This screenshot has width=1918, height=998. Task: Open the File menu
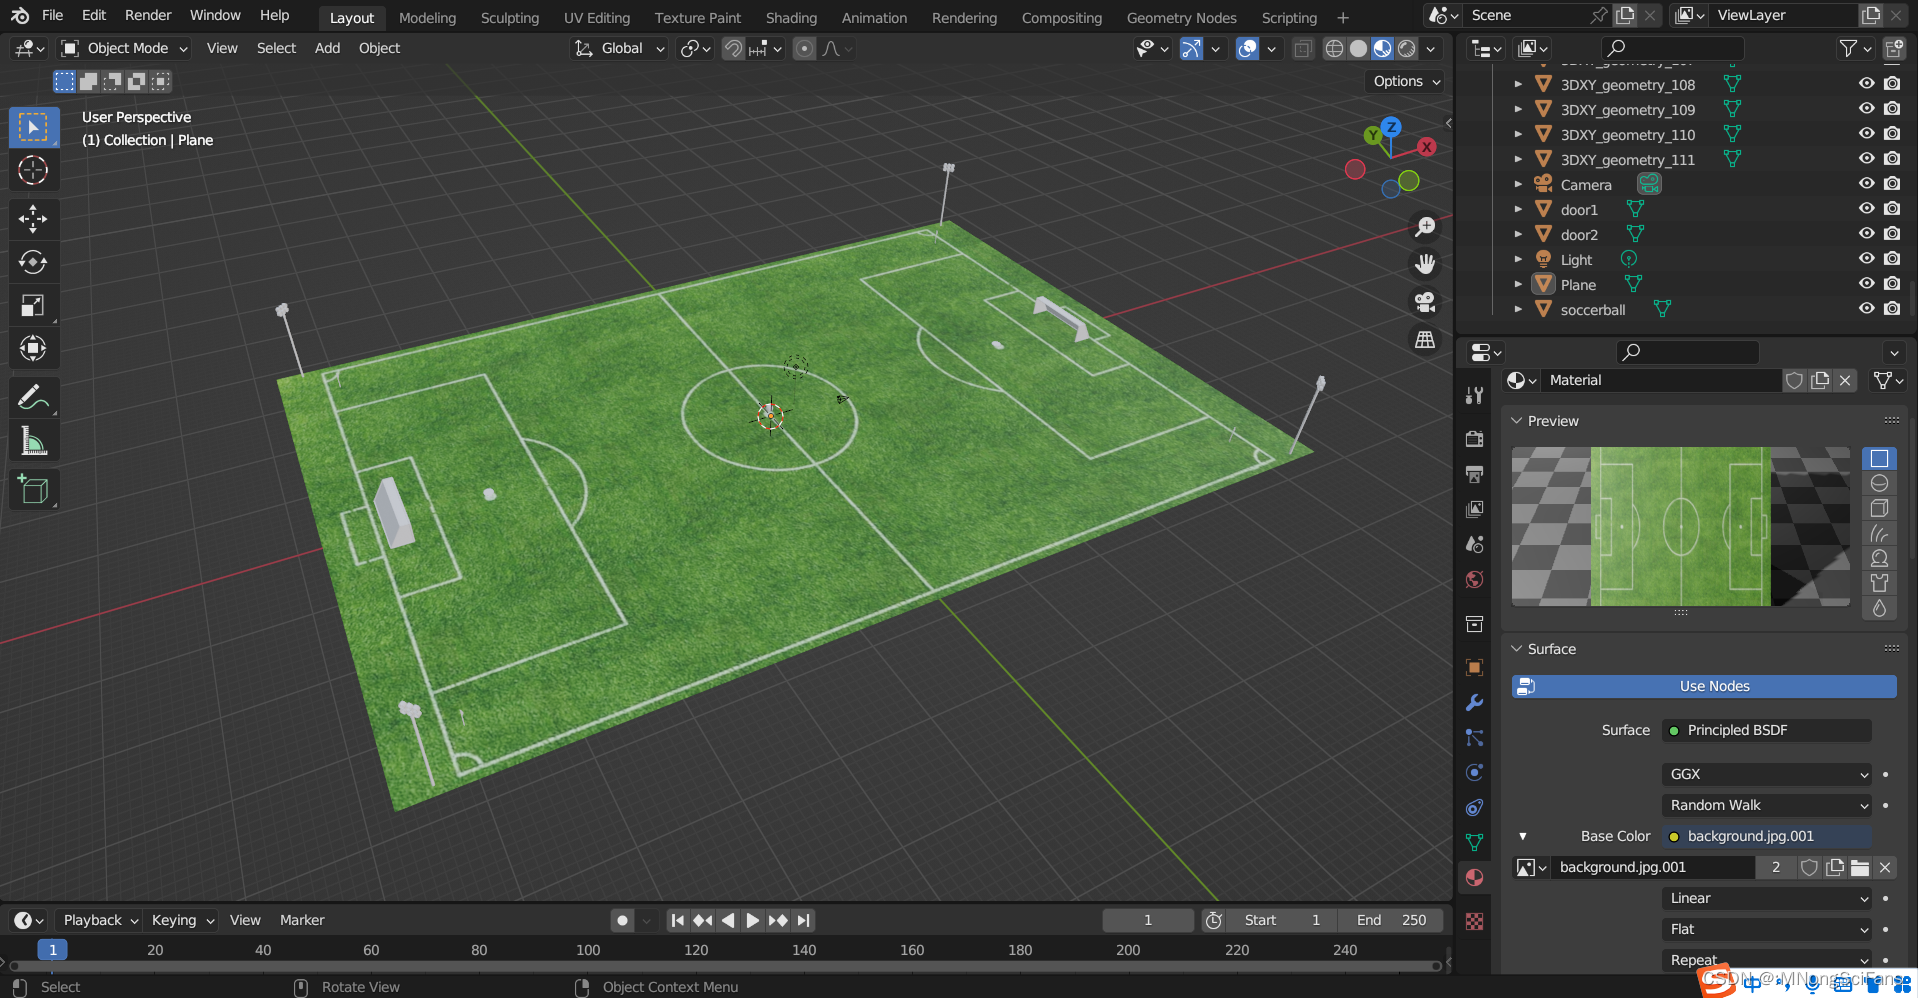click(53, 15)
